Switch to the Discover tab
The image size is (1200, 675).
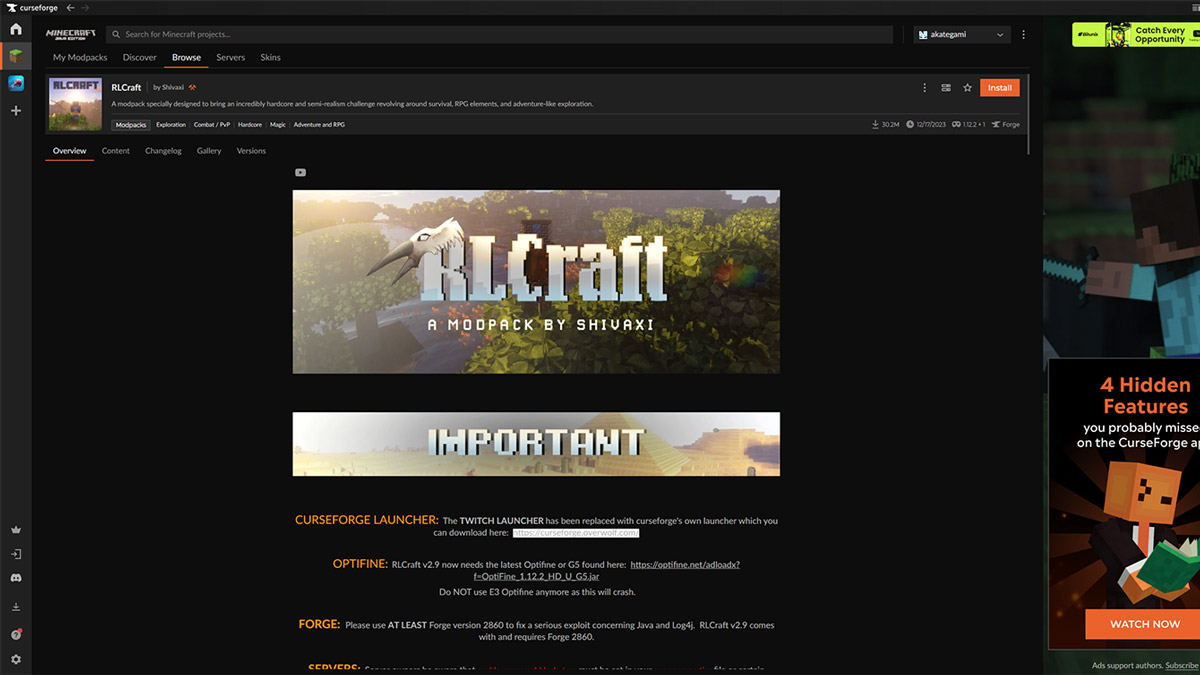pyautogui.click(x=140, y=57)
